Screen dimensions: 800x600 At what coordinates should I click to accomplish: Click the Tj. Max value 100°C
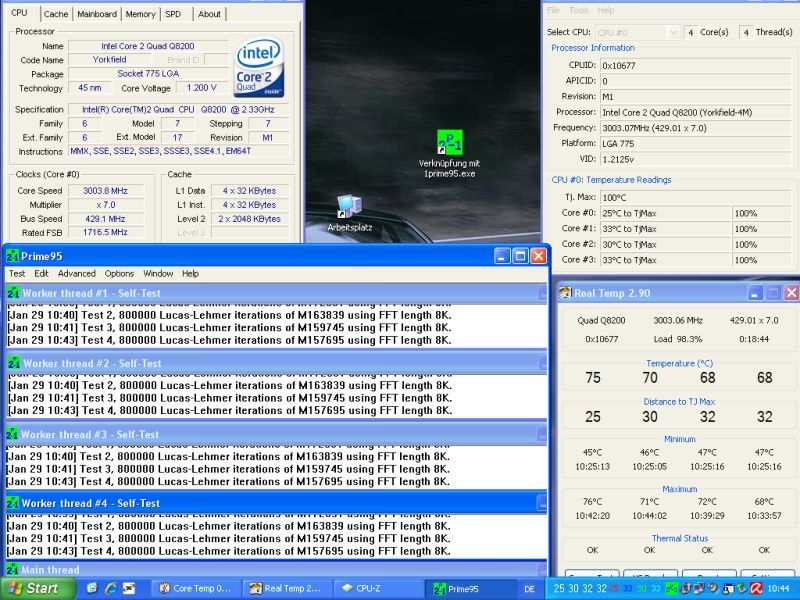[696, 197]
